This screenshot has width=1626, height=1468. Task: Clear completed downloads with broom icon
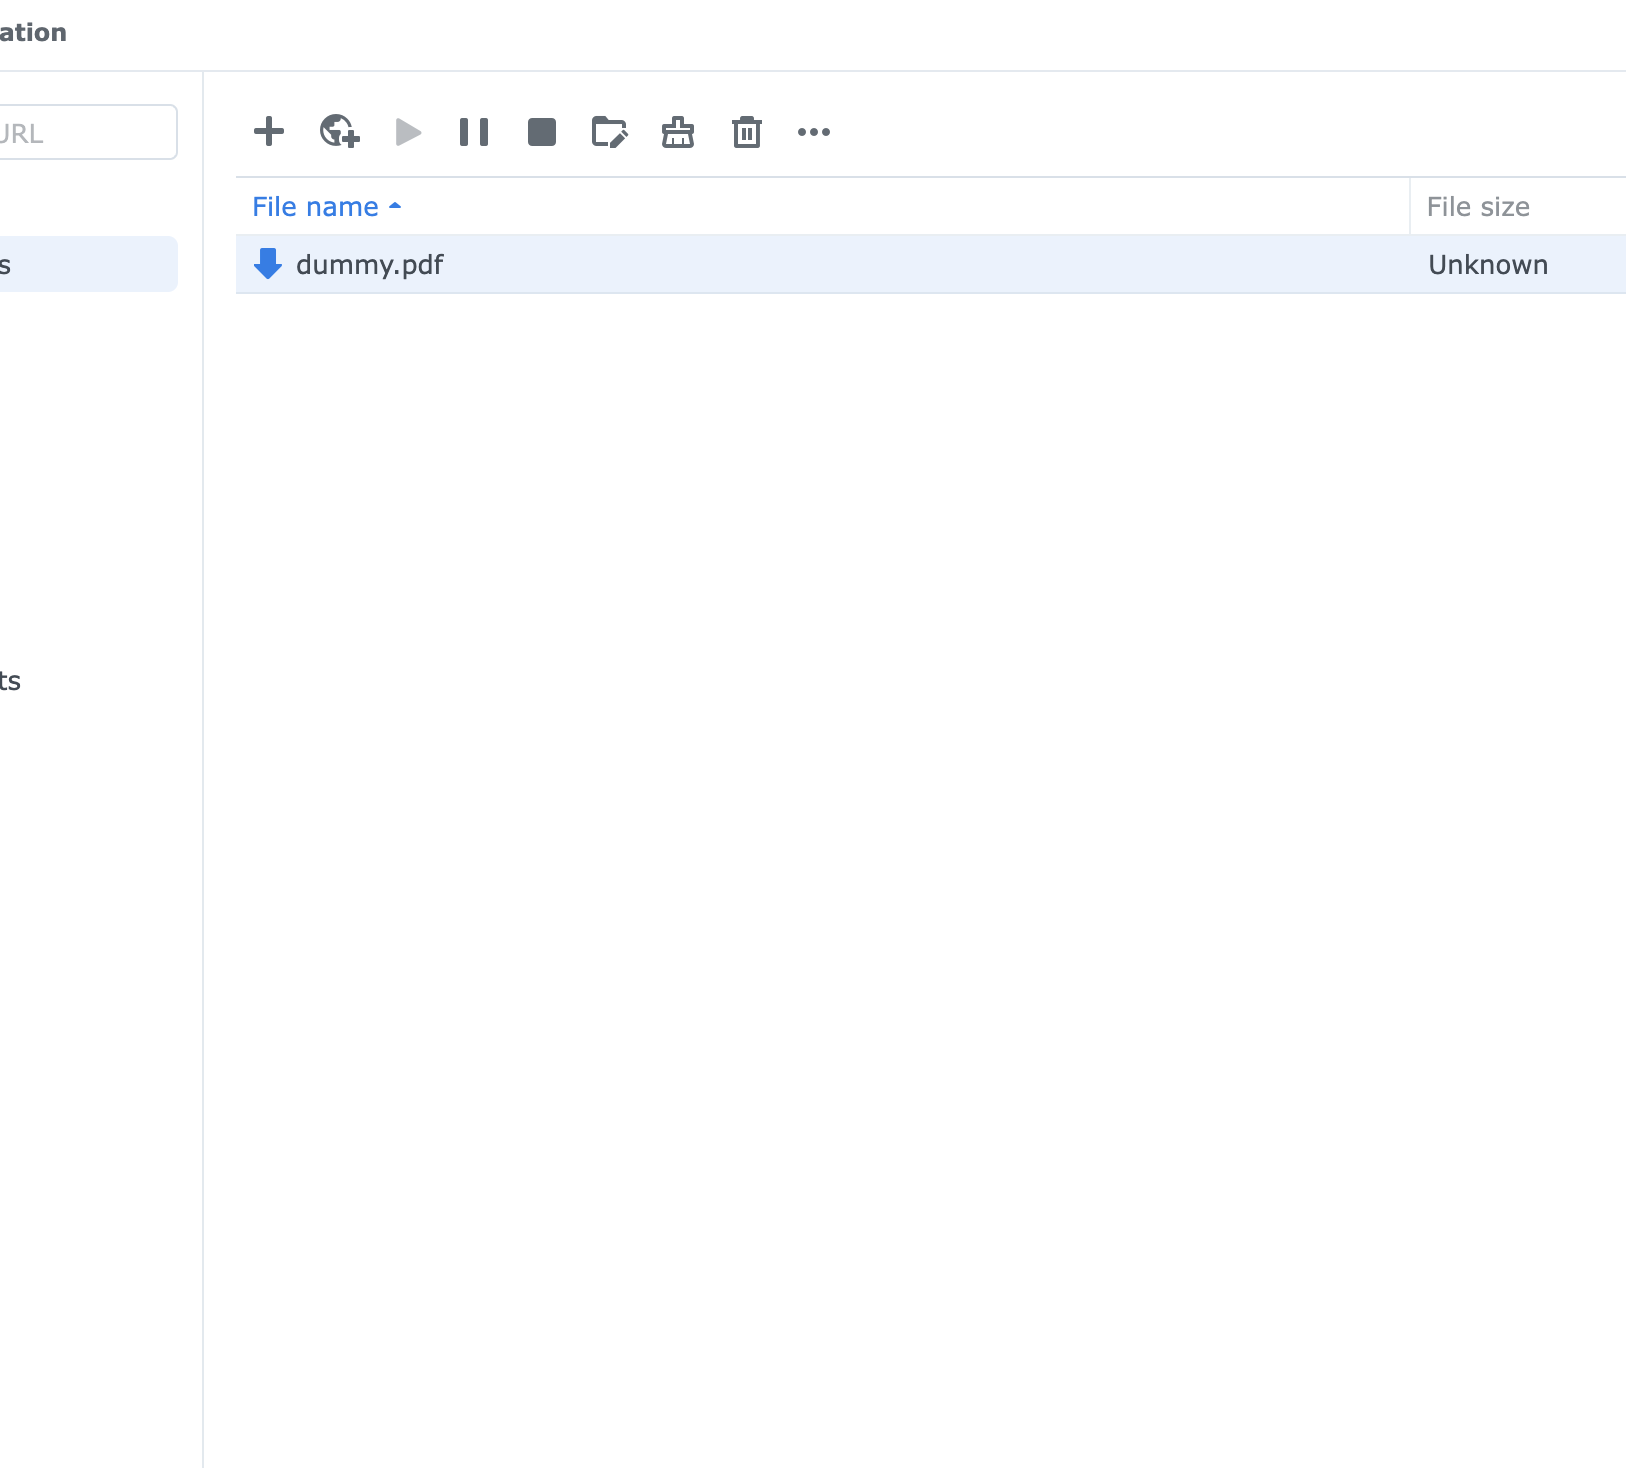(x=678, y=131)
